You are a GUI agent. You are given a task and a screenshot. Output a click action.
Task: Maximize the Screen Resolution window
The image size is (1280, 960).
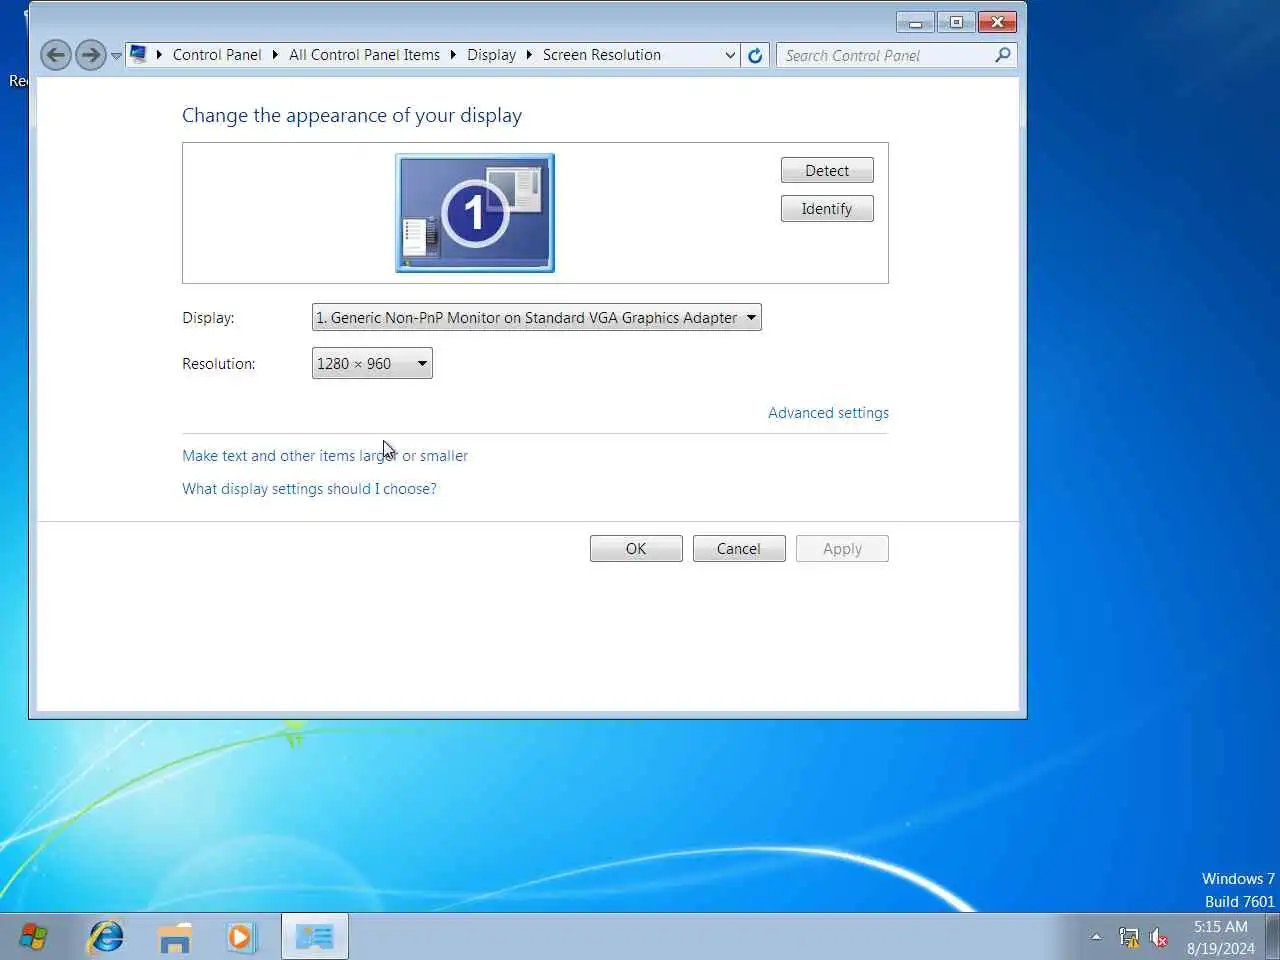pyautogui.click(x=956, y=22)
